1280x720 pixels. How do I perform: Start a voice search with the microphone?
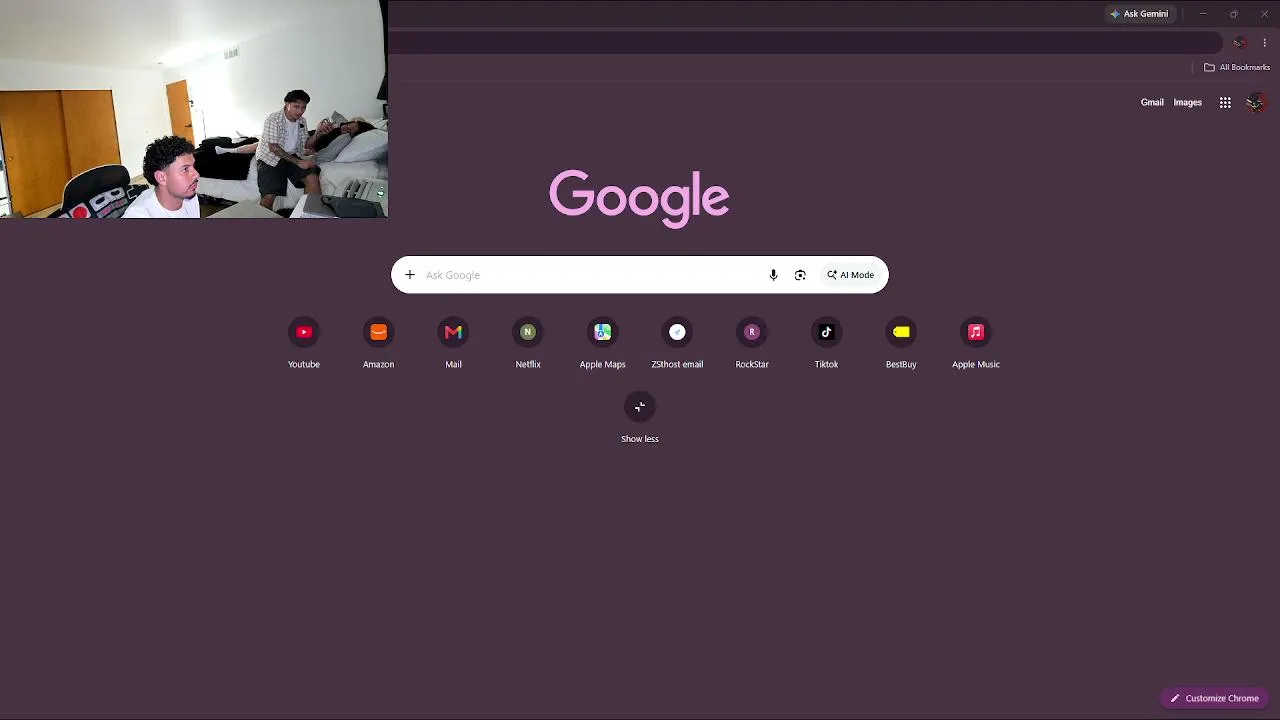coord(773,275)
